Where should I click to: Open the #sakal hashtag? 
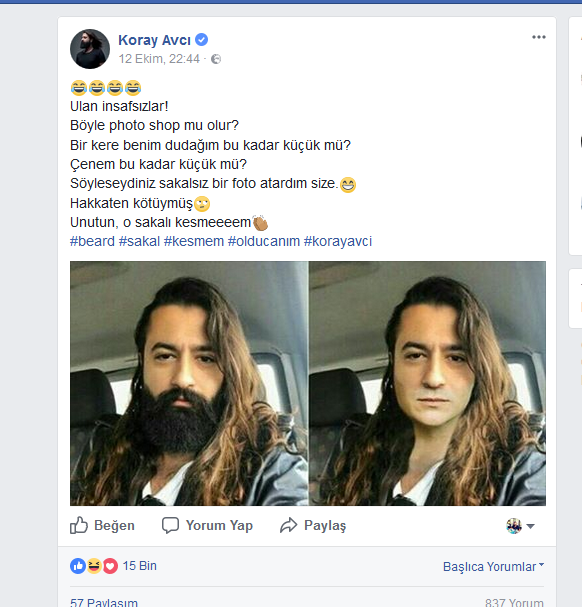139,241
